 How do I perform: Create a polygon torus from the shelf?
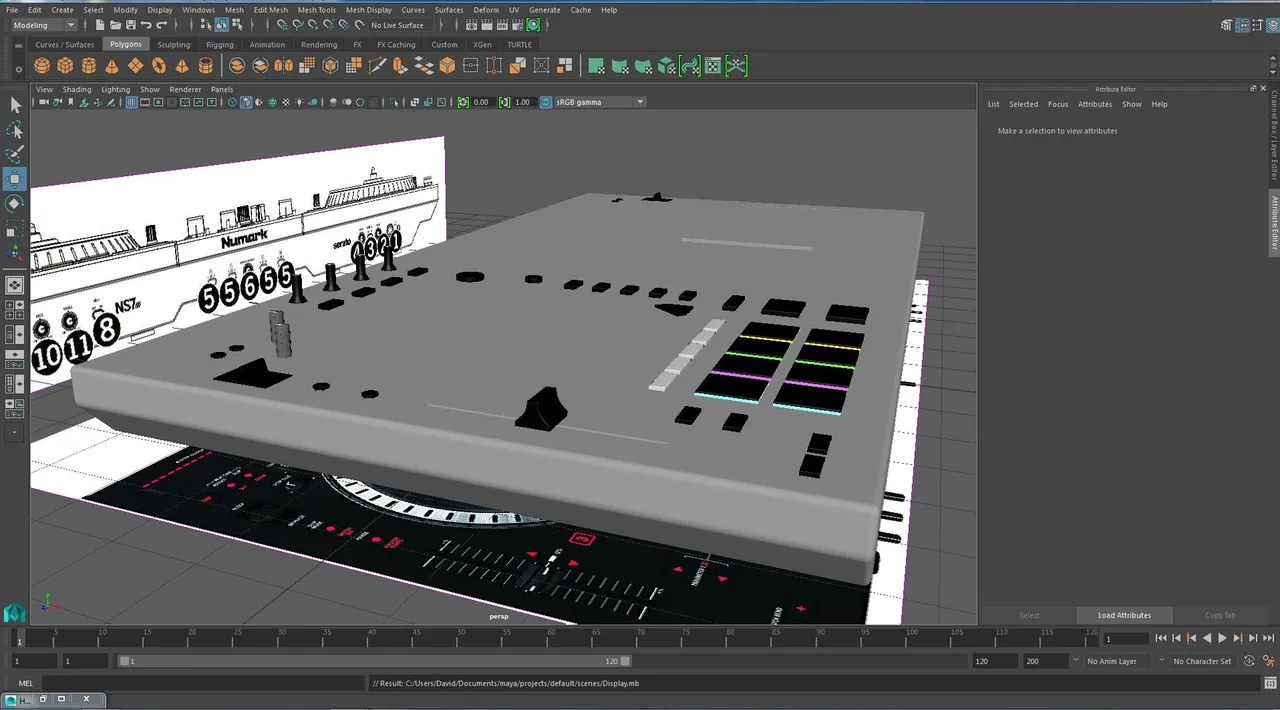click(x=159, y=66)
